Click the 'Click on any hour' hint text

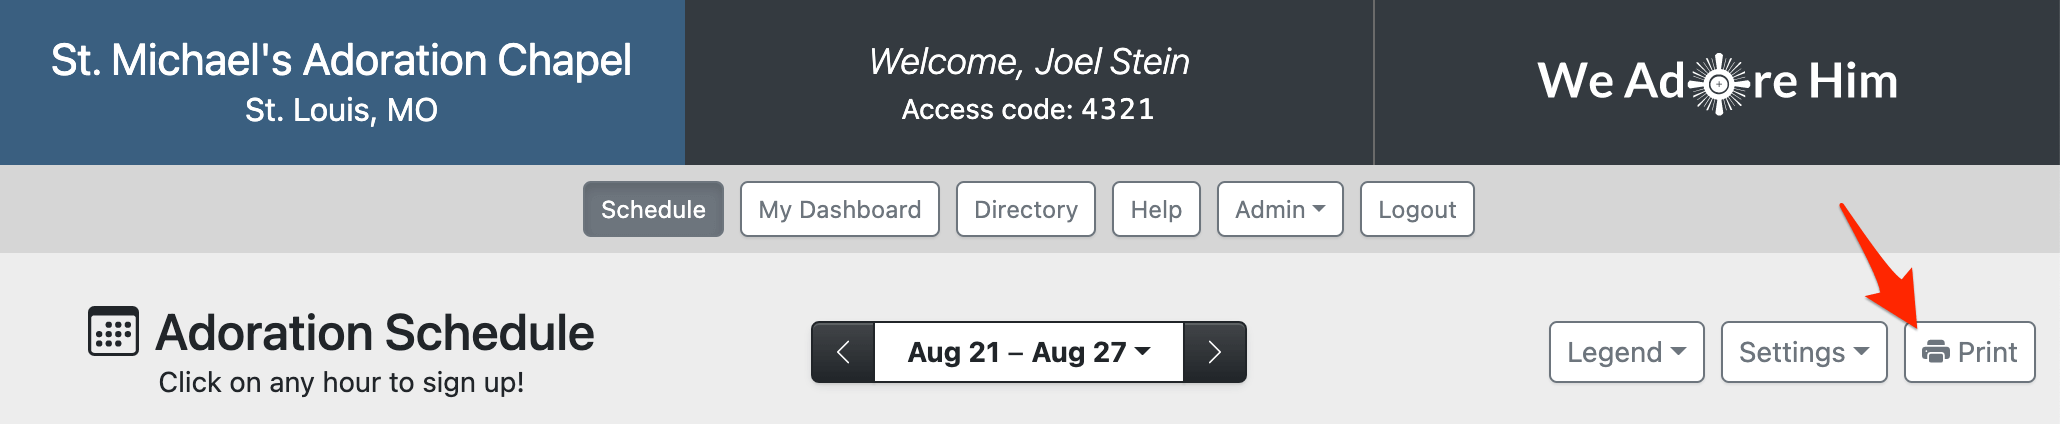(x=341, y=382)
